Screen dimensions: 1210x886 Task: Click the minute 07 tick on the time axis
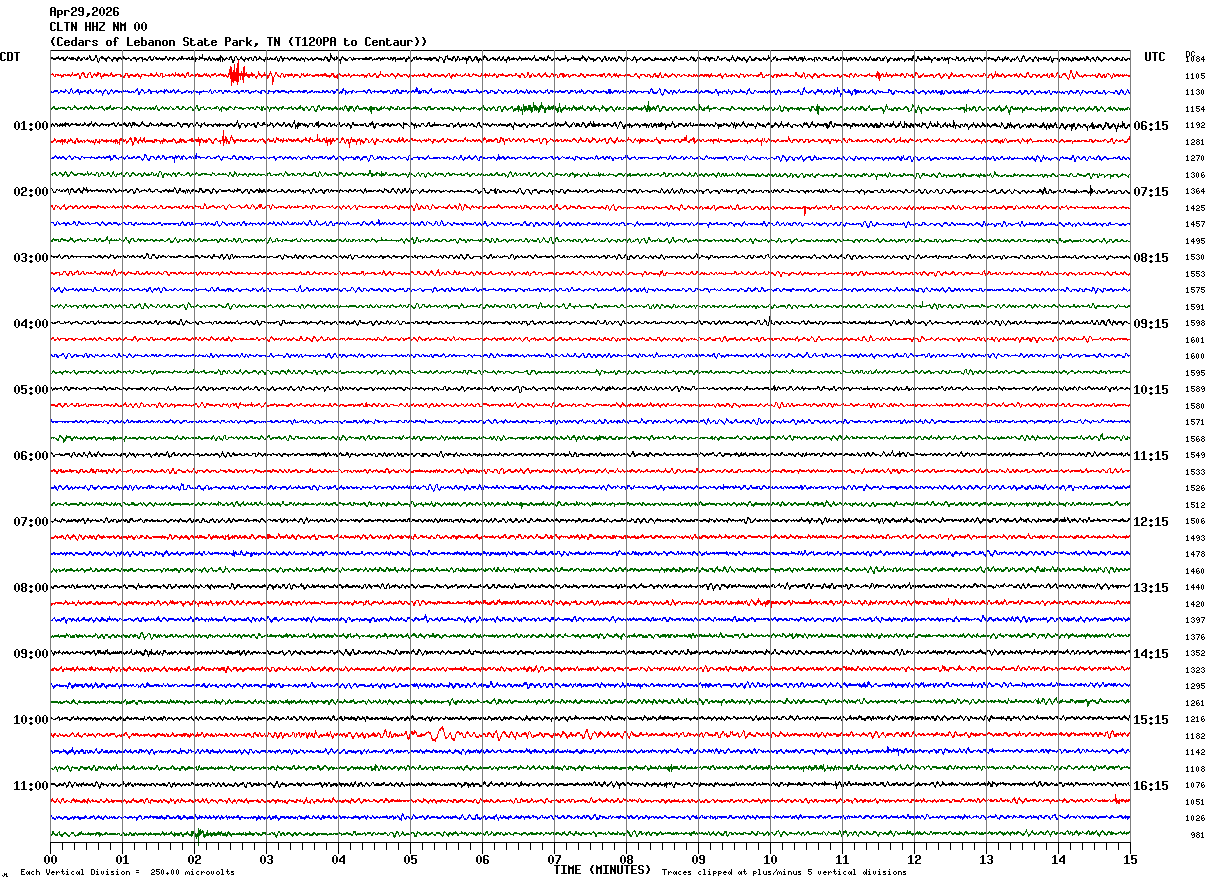coord(554,859)
